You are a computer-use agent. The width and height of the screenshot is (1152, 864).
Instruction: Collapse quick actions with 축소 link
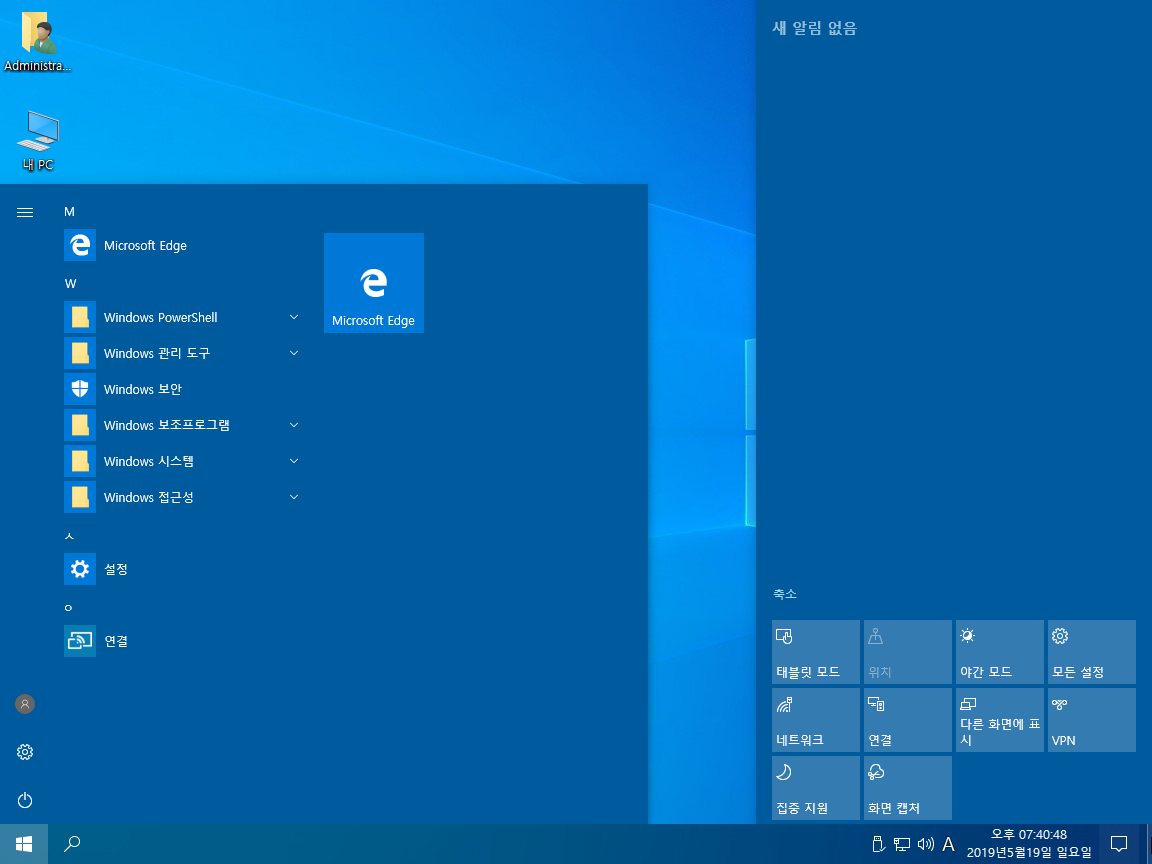(x=785, y=594)
